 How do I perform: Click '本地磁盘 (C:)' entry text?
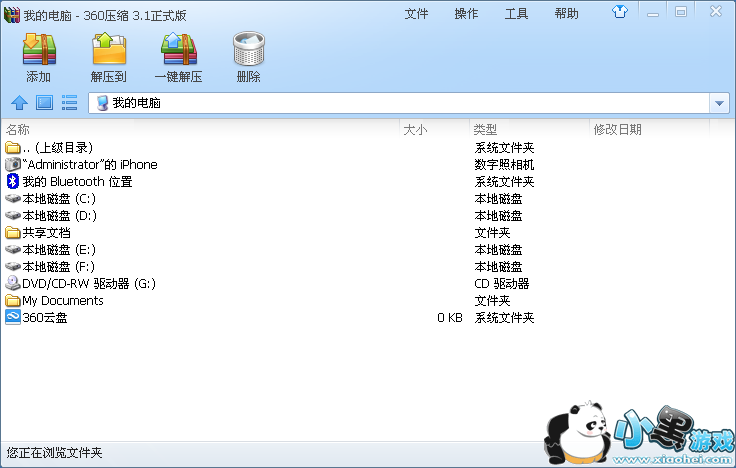pos(59,199)
